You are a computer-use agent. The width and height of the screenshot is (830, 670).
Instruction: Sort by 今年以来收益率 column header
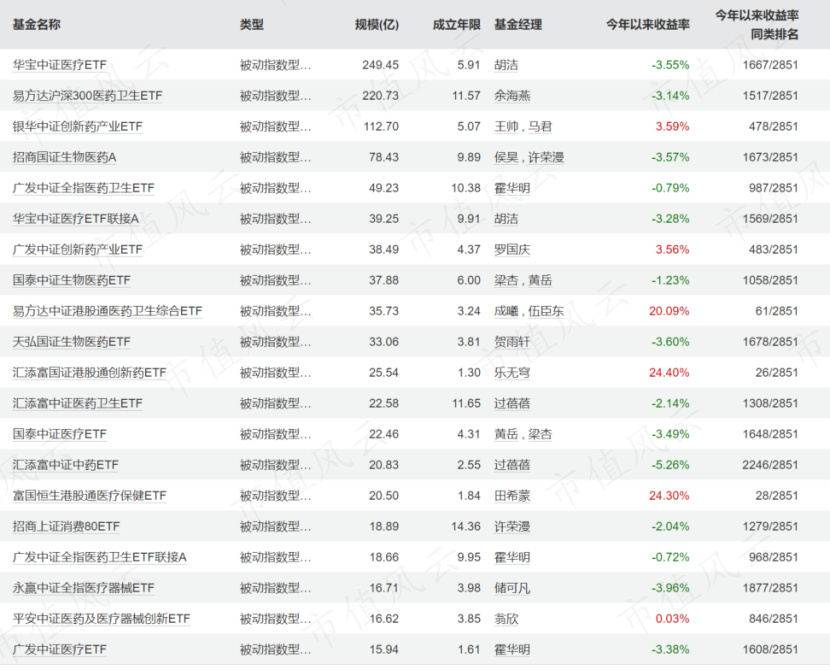(x=648, y=24)
